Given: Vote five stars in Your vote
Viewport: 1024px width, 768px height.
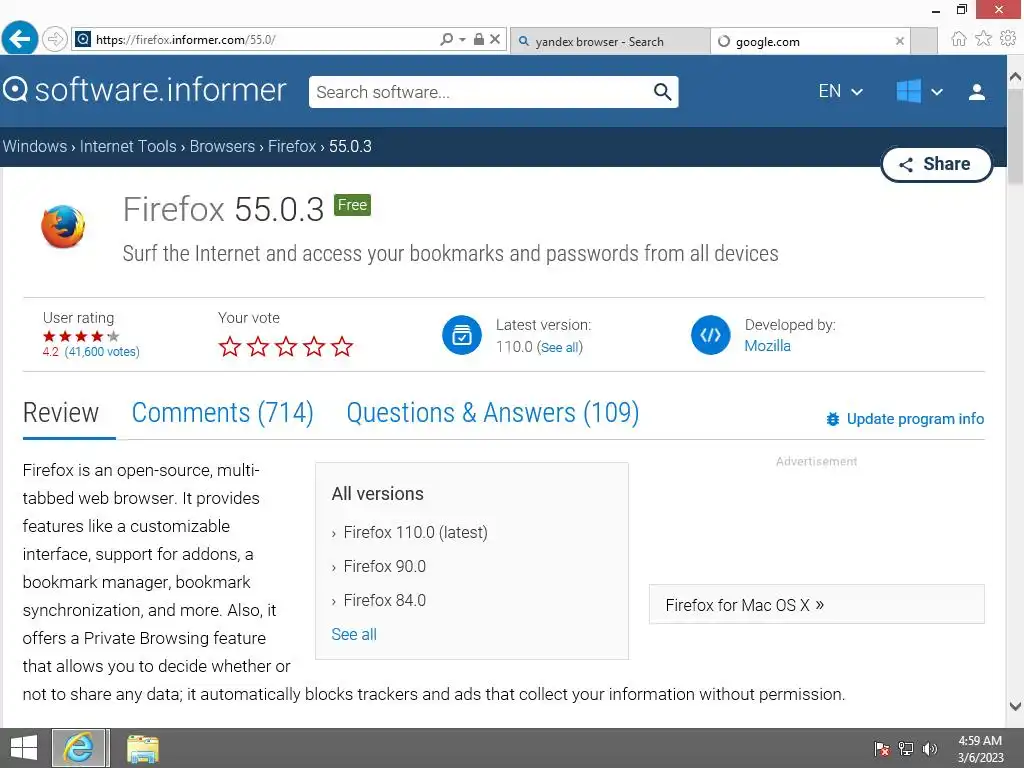Looking at the screenshot, I should point(342,346).
